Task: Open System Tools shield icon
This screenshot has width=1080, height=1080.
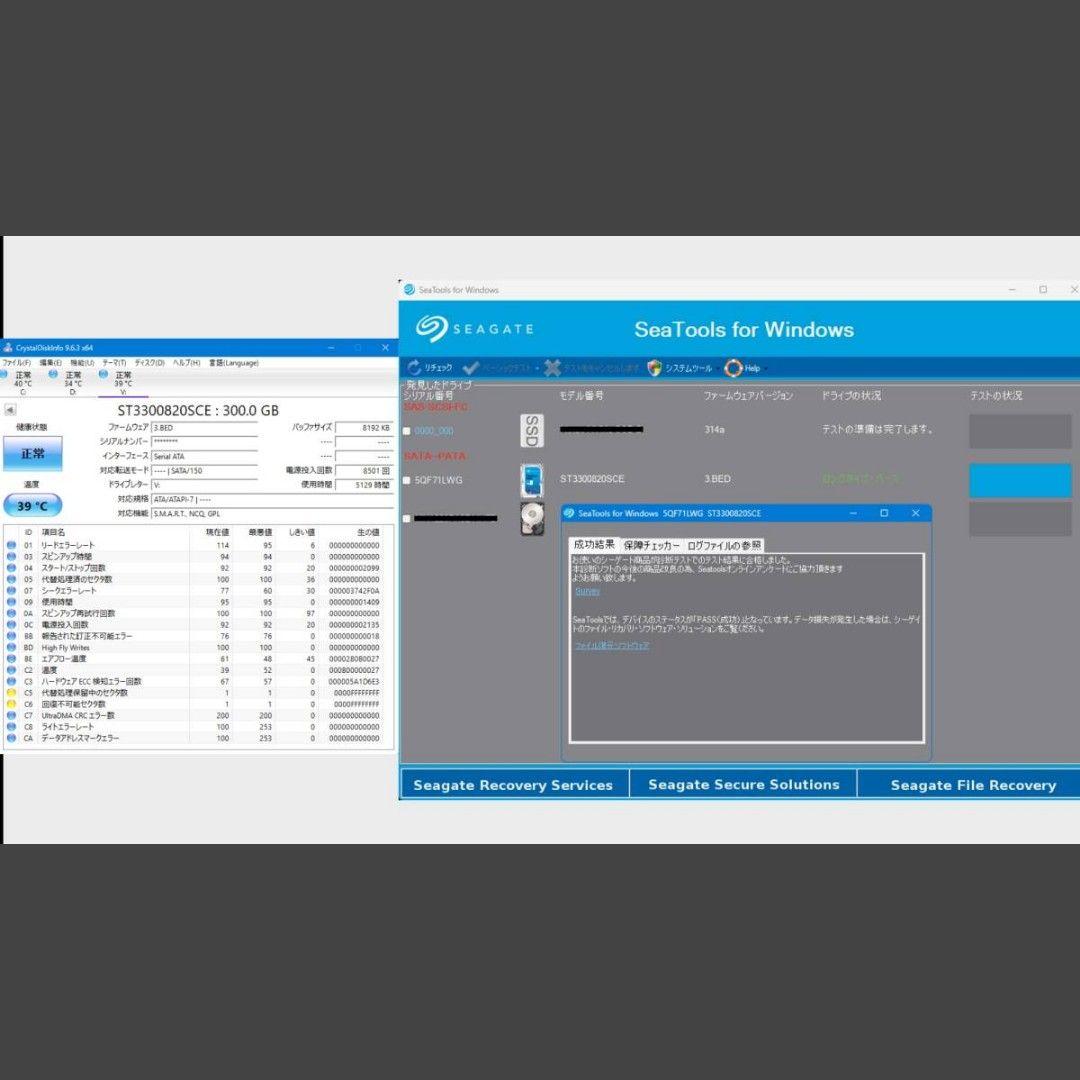Action: [x=655, y=368]
